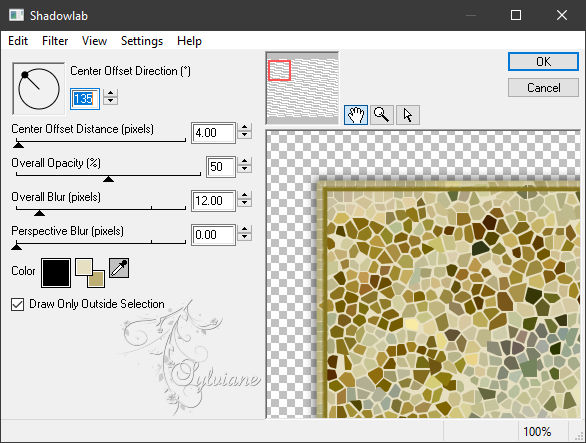Open the Settings menu
The width and height of the screenshot is (586, 443).
[142, 41]
